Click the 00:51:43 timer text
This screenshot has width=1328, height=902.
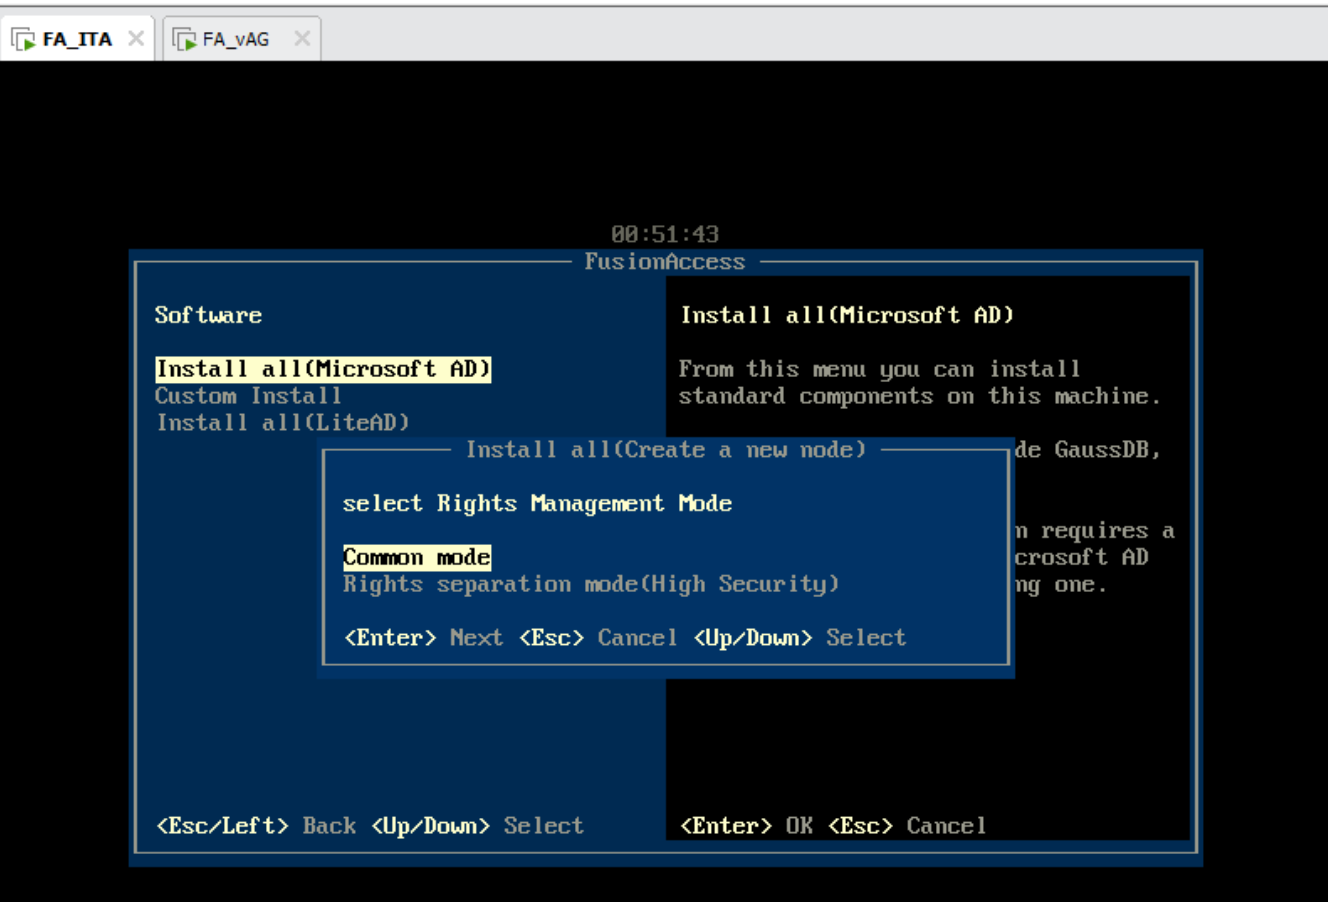(665, 234)
